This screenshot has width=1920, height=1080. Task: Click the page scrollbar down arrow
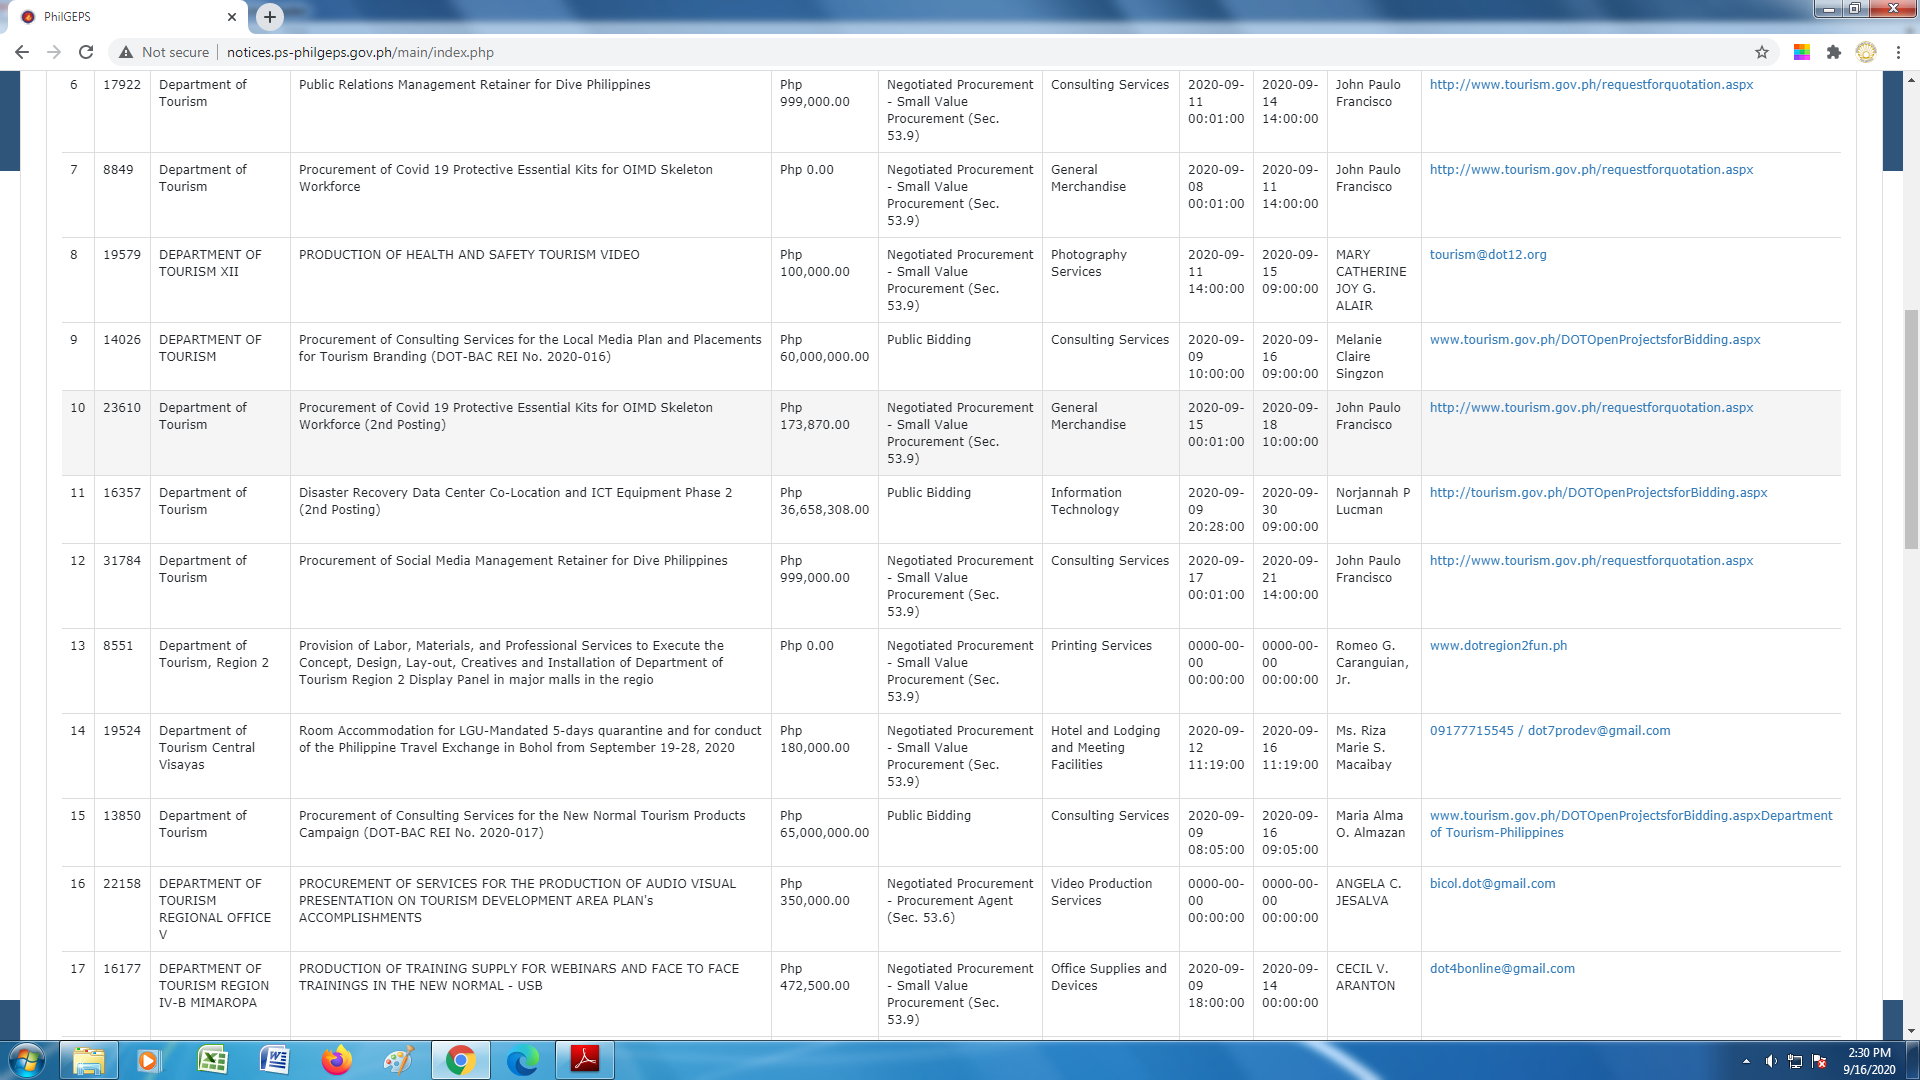click(x=1911, y=1031)
